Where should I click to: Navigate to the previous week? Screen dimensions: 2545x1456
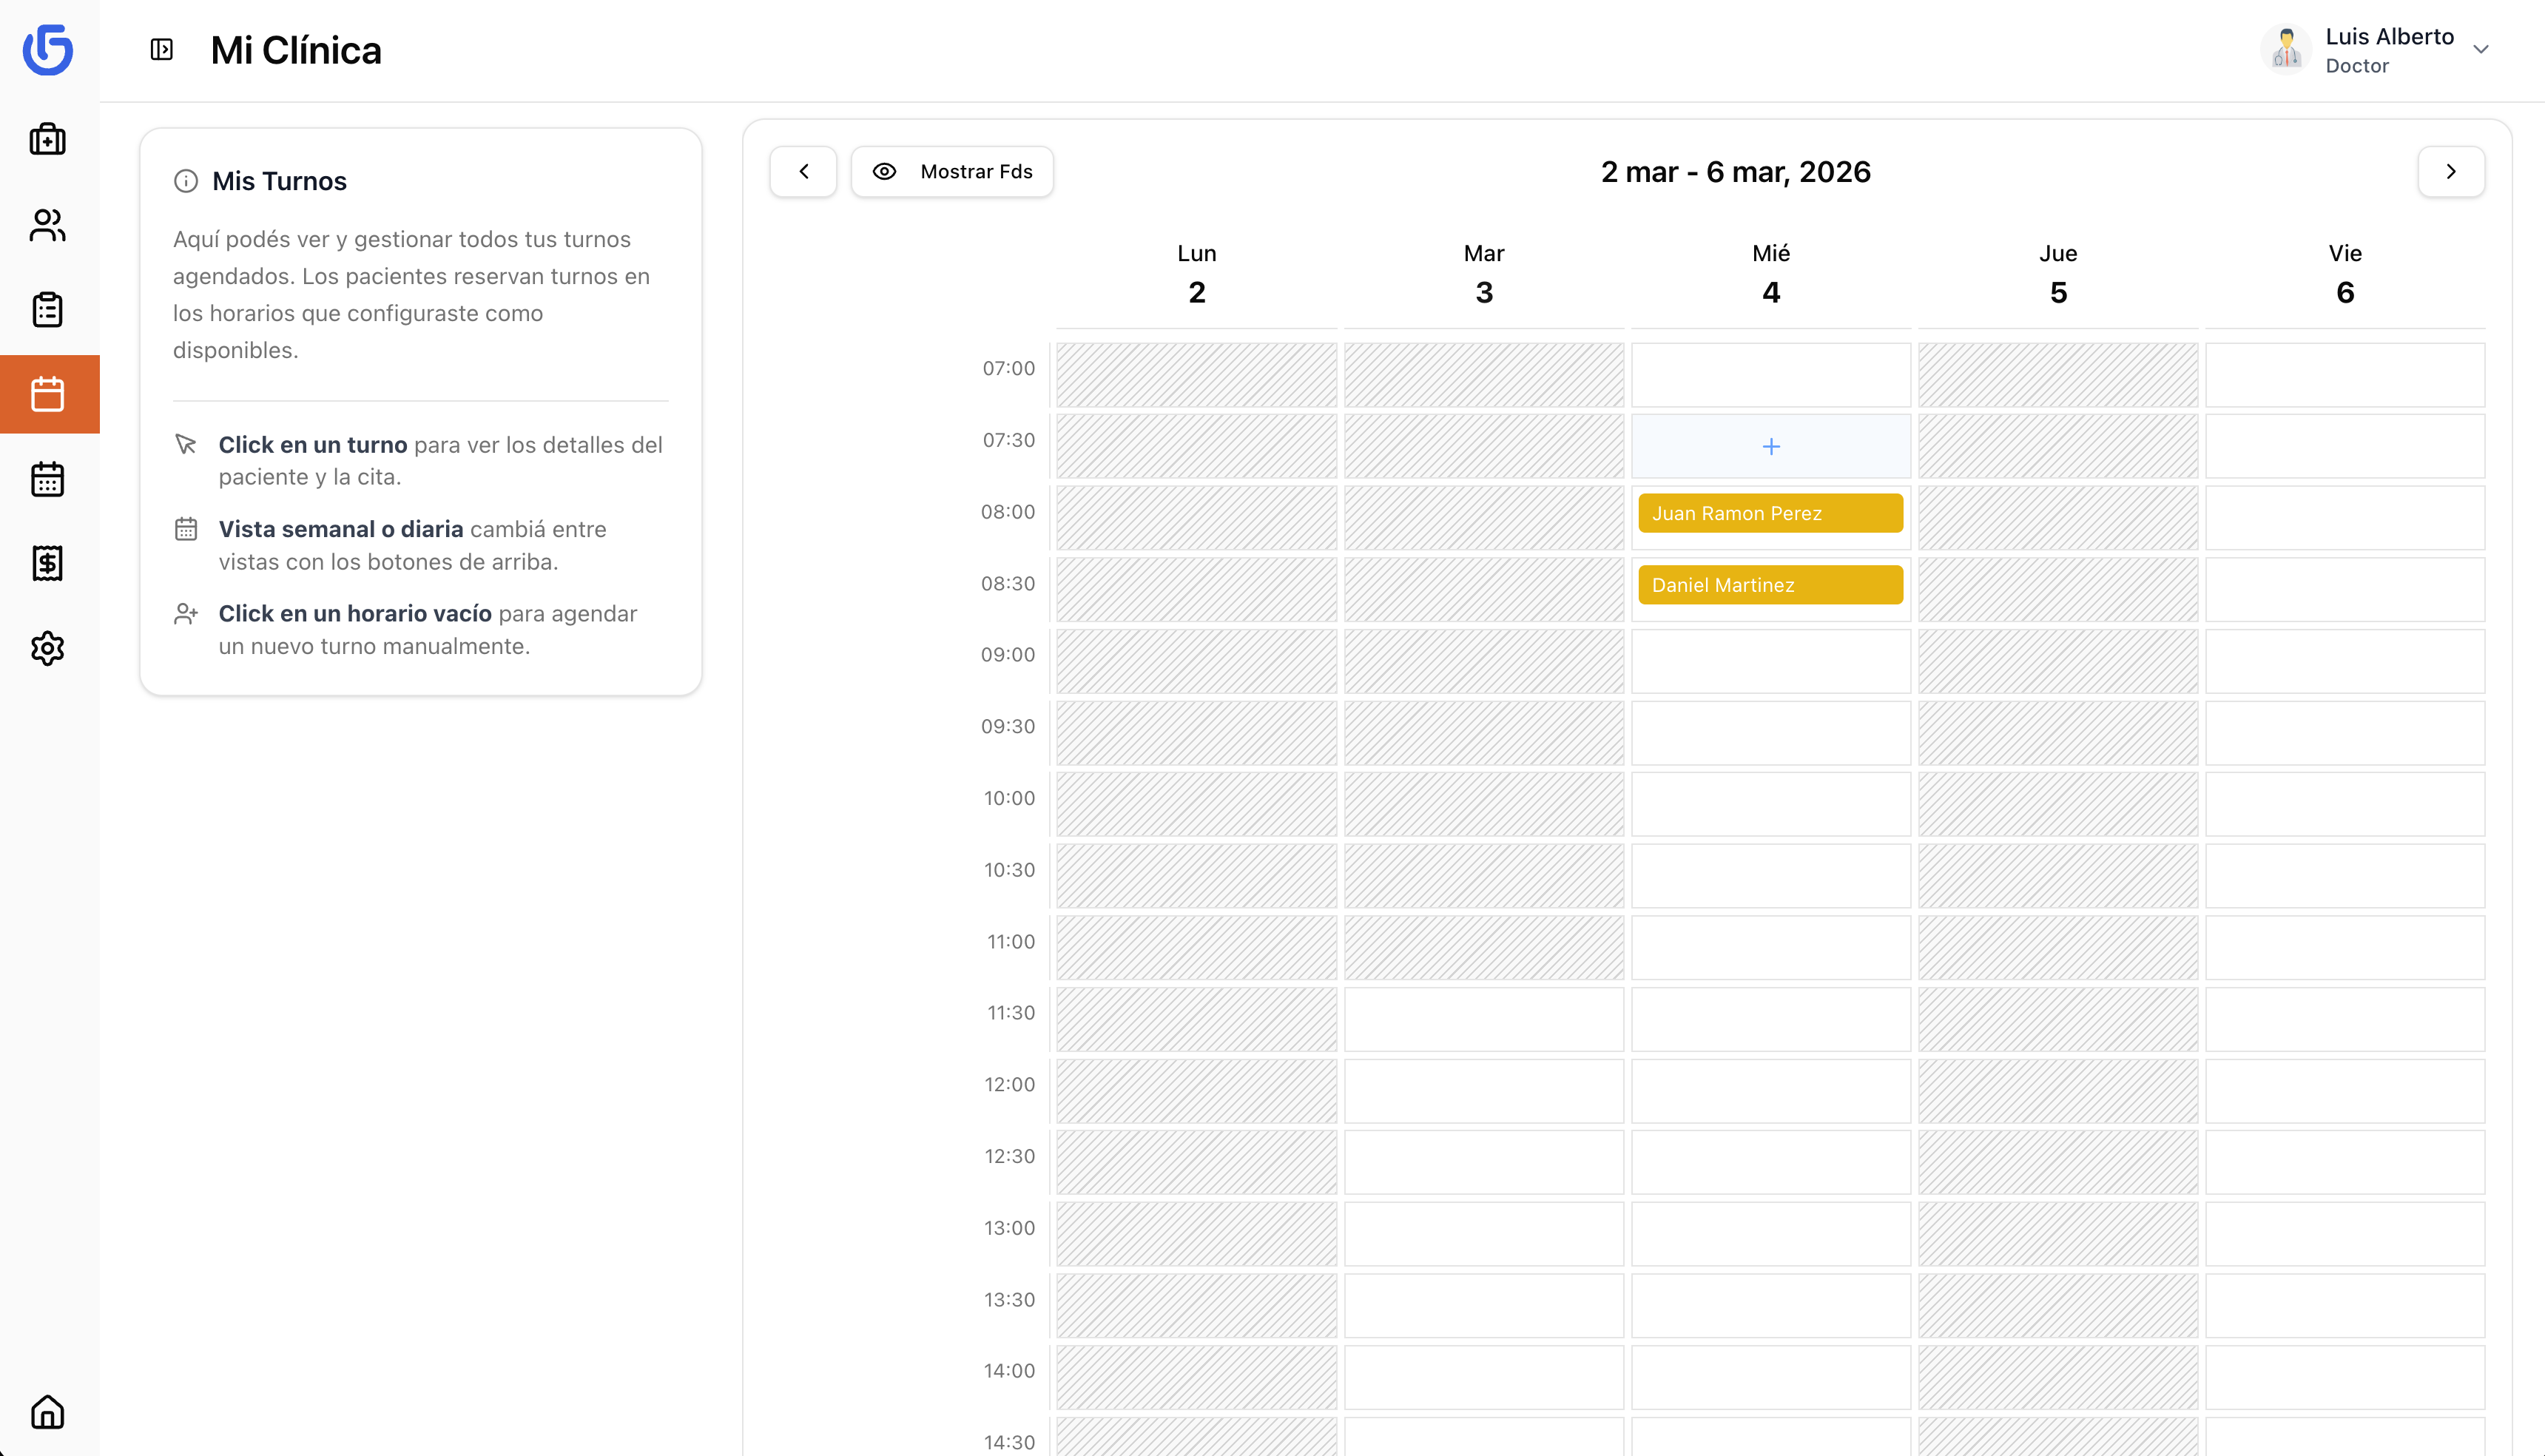pos(803,171)
